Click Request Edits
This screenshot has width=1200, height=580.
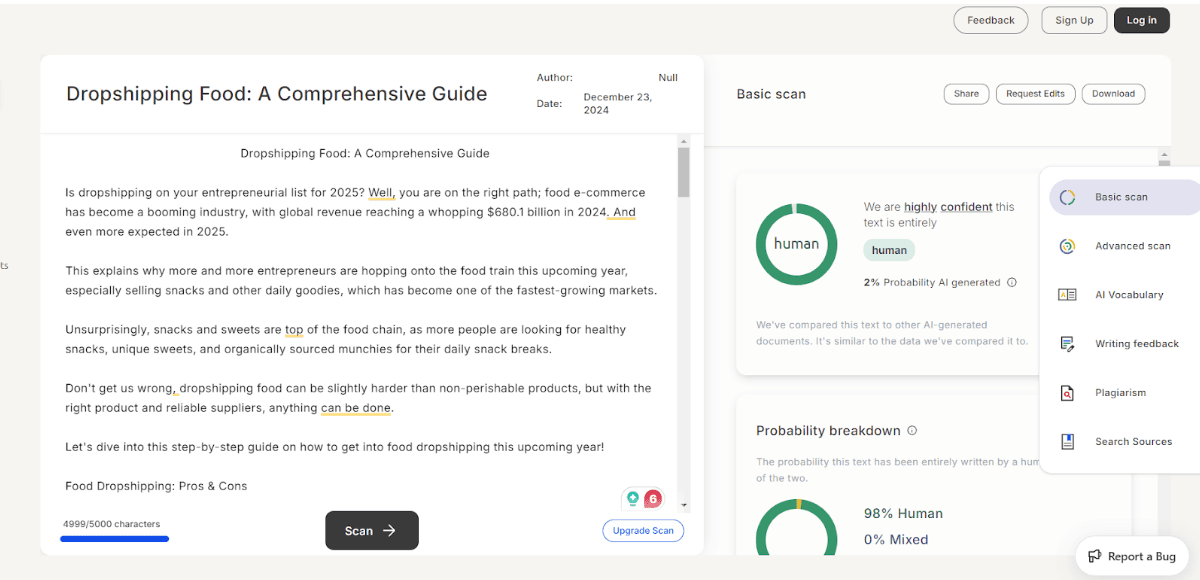[1035, 94]
